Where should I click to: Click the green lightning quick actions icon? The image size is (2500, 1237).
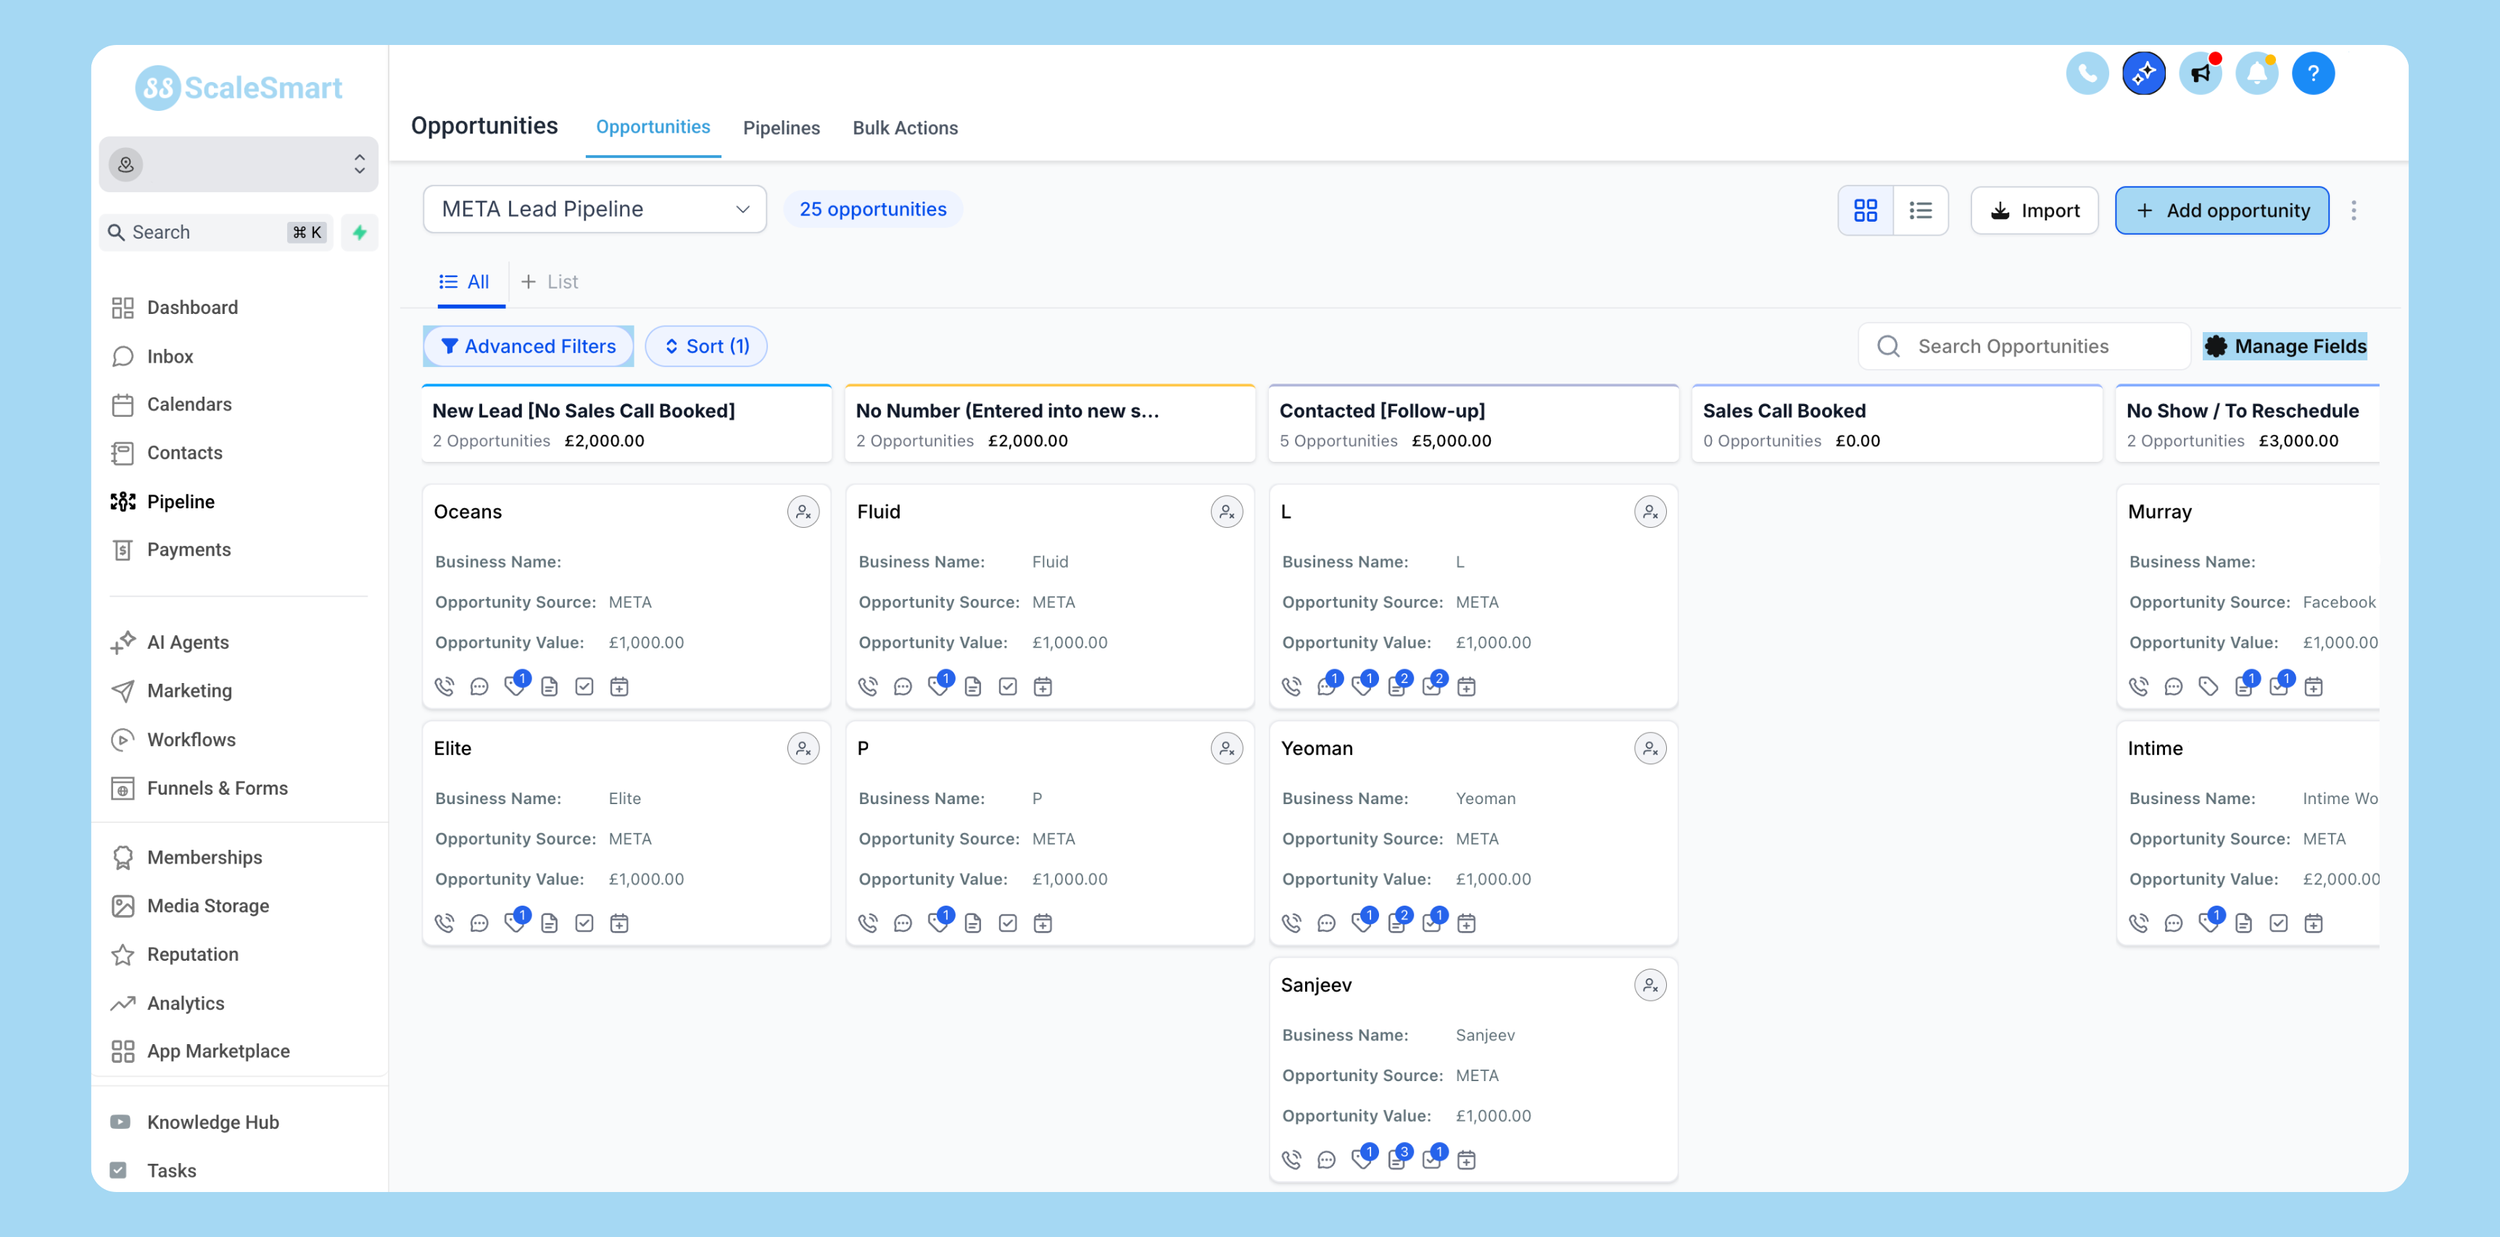(360, 232)
